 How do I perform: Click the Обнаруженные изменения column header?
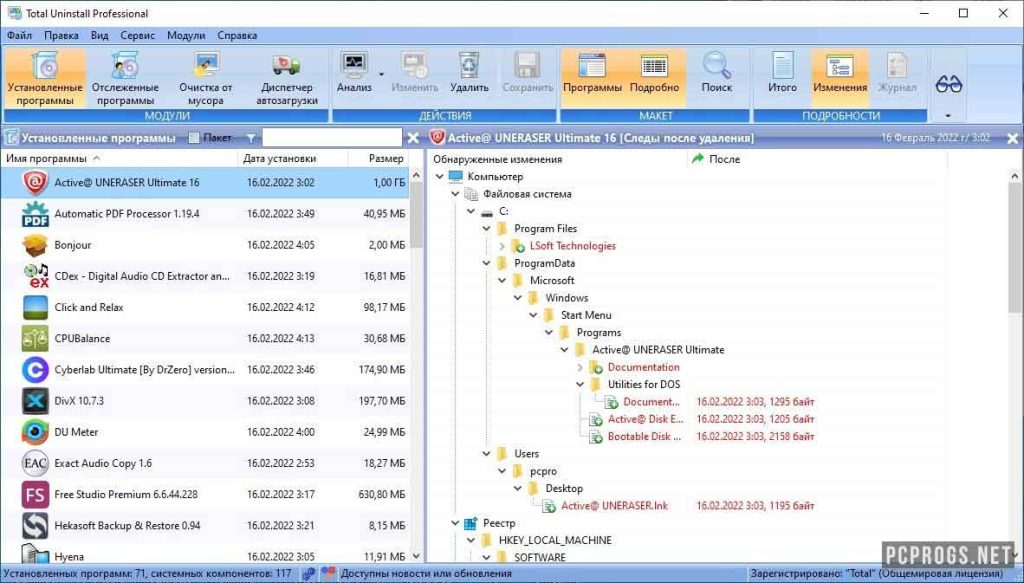558,159
